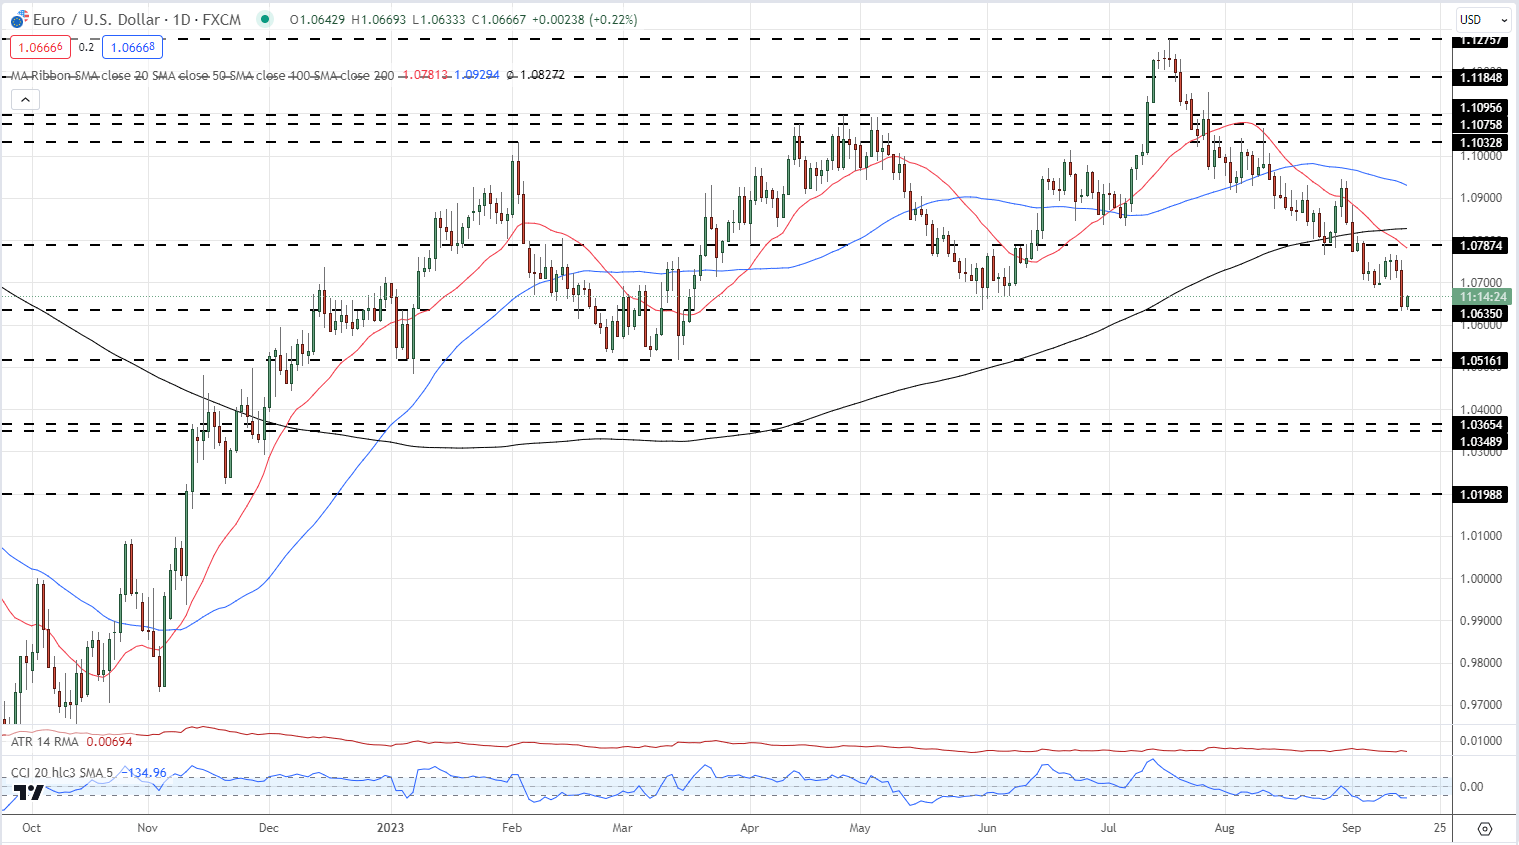Click the 0.98000 price scale value
Image resolution: width=1519 pixels, height=845 pixels.
coord(1480,663)
